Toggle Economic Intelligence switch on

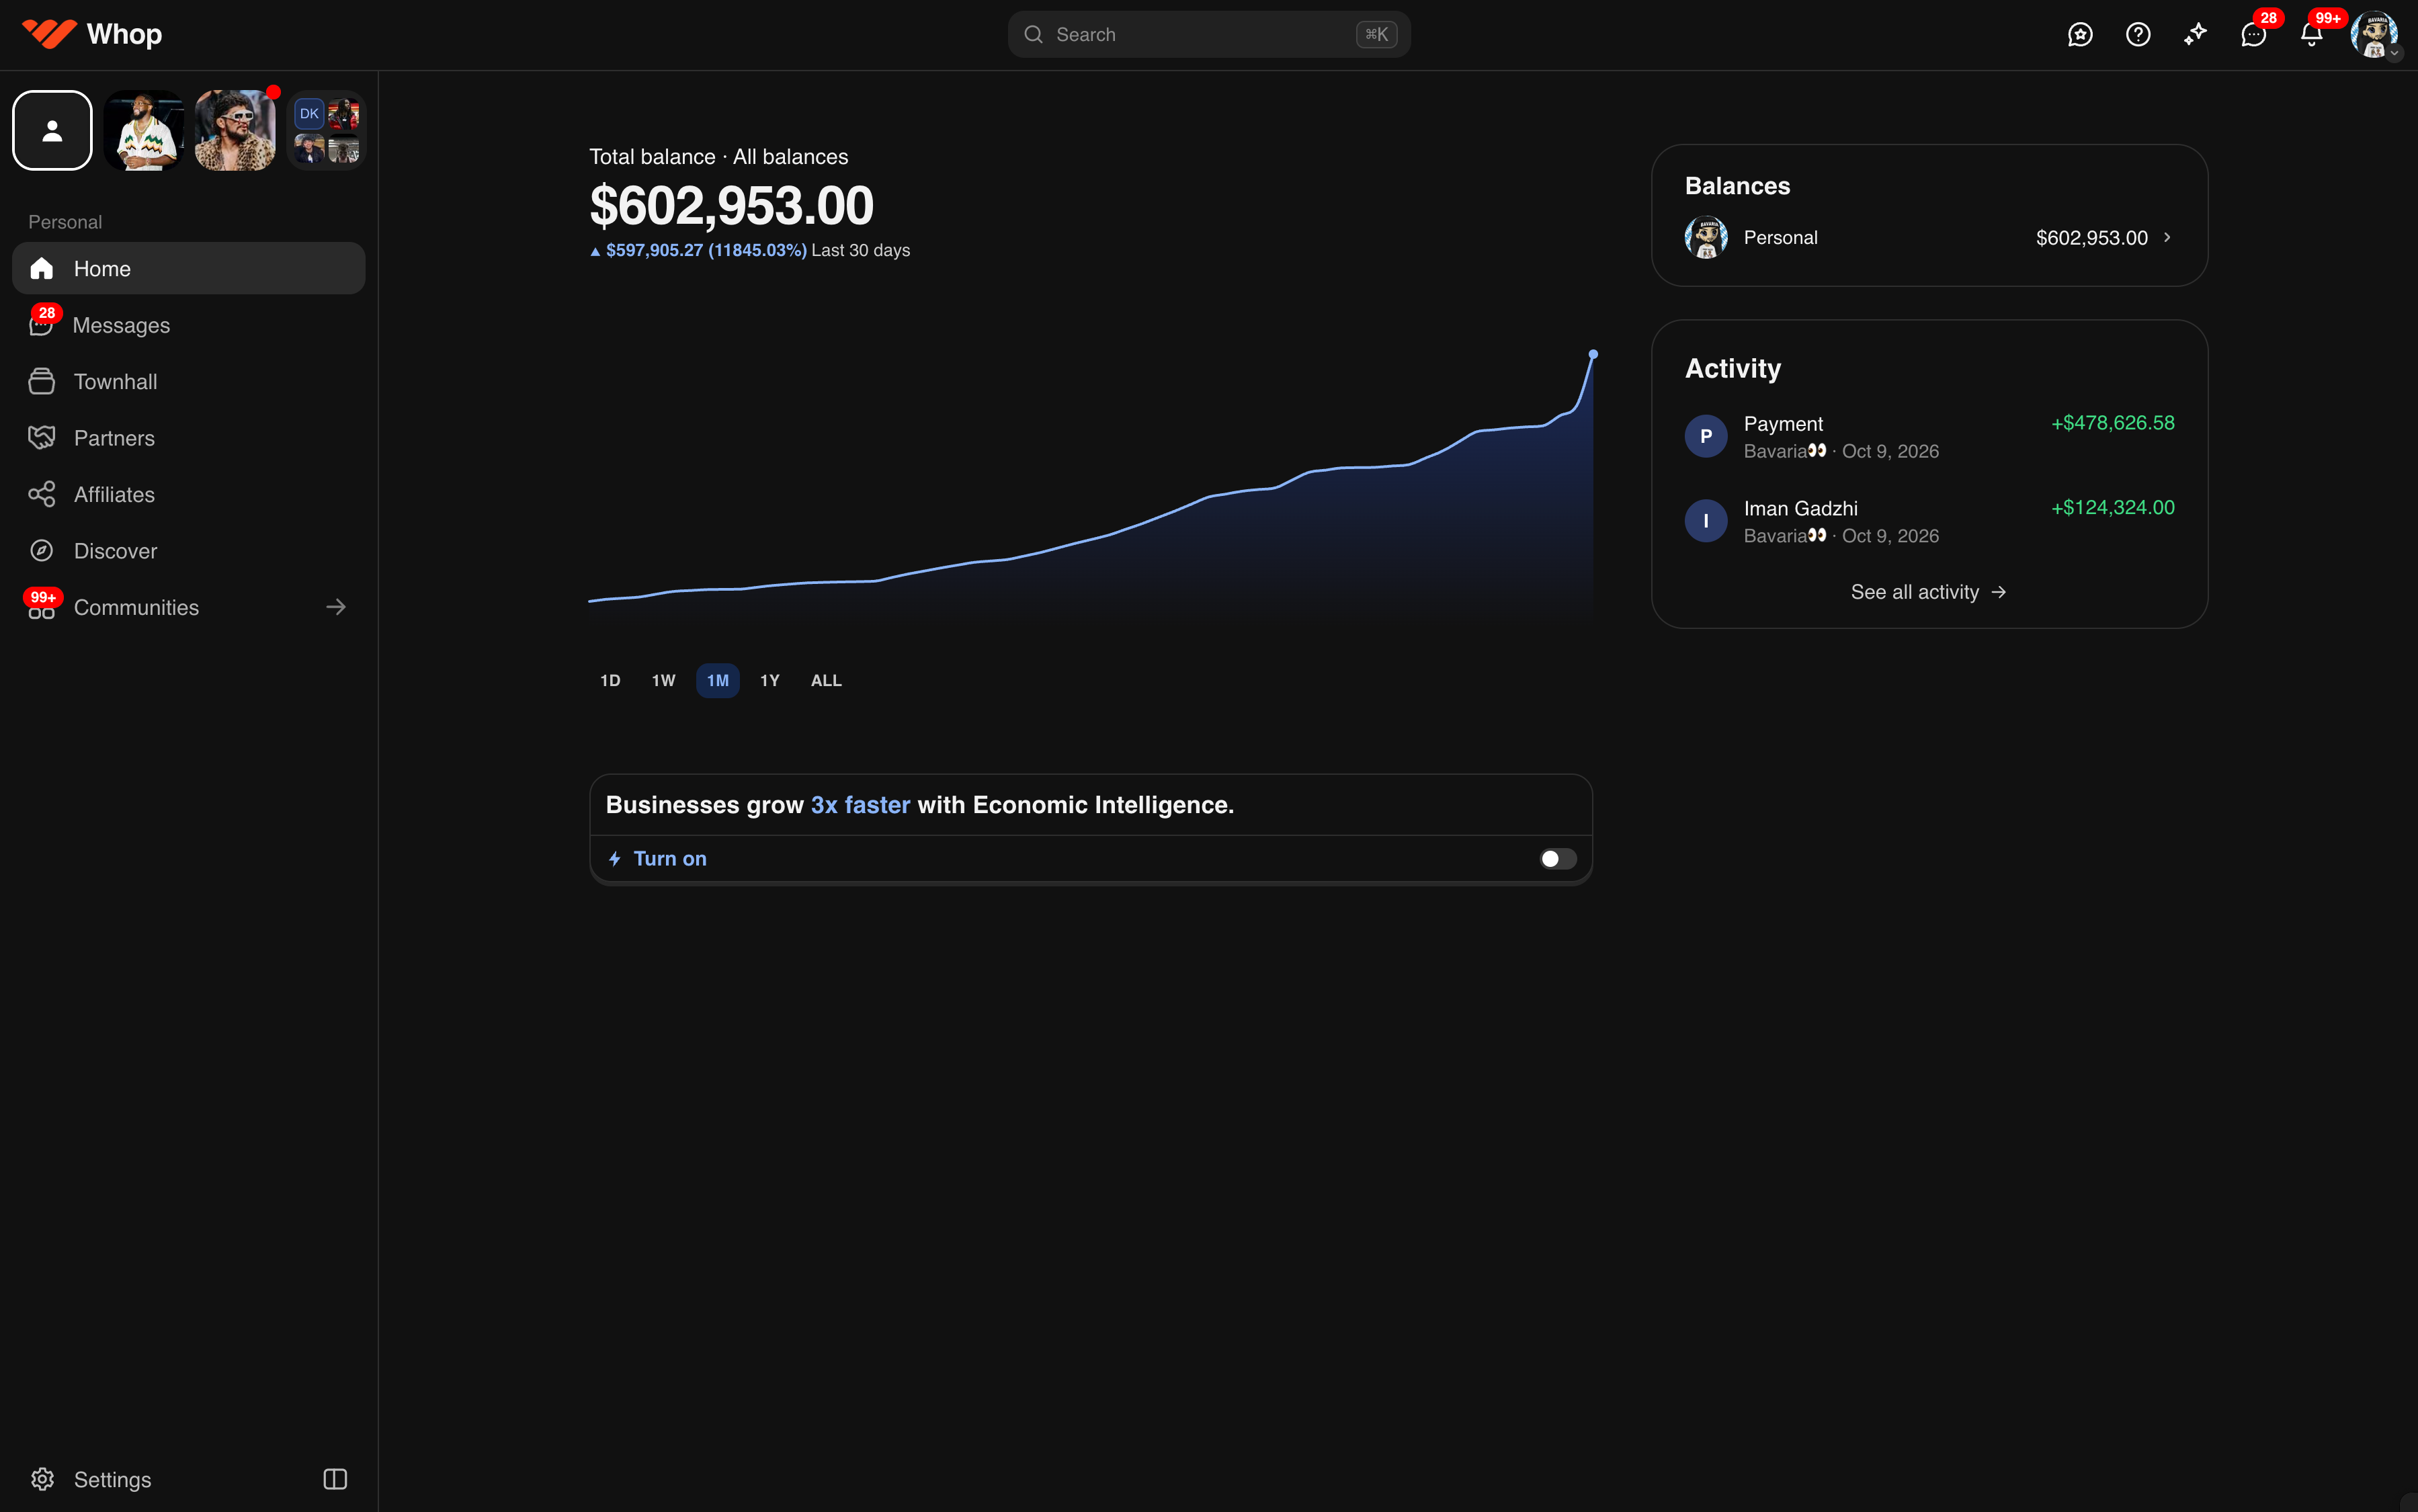point(1558,859)
